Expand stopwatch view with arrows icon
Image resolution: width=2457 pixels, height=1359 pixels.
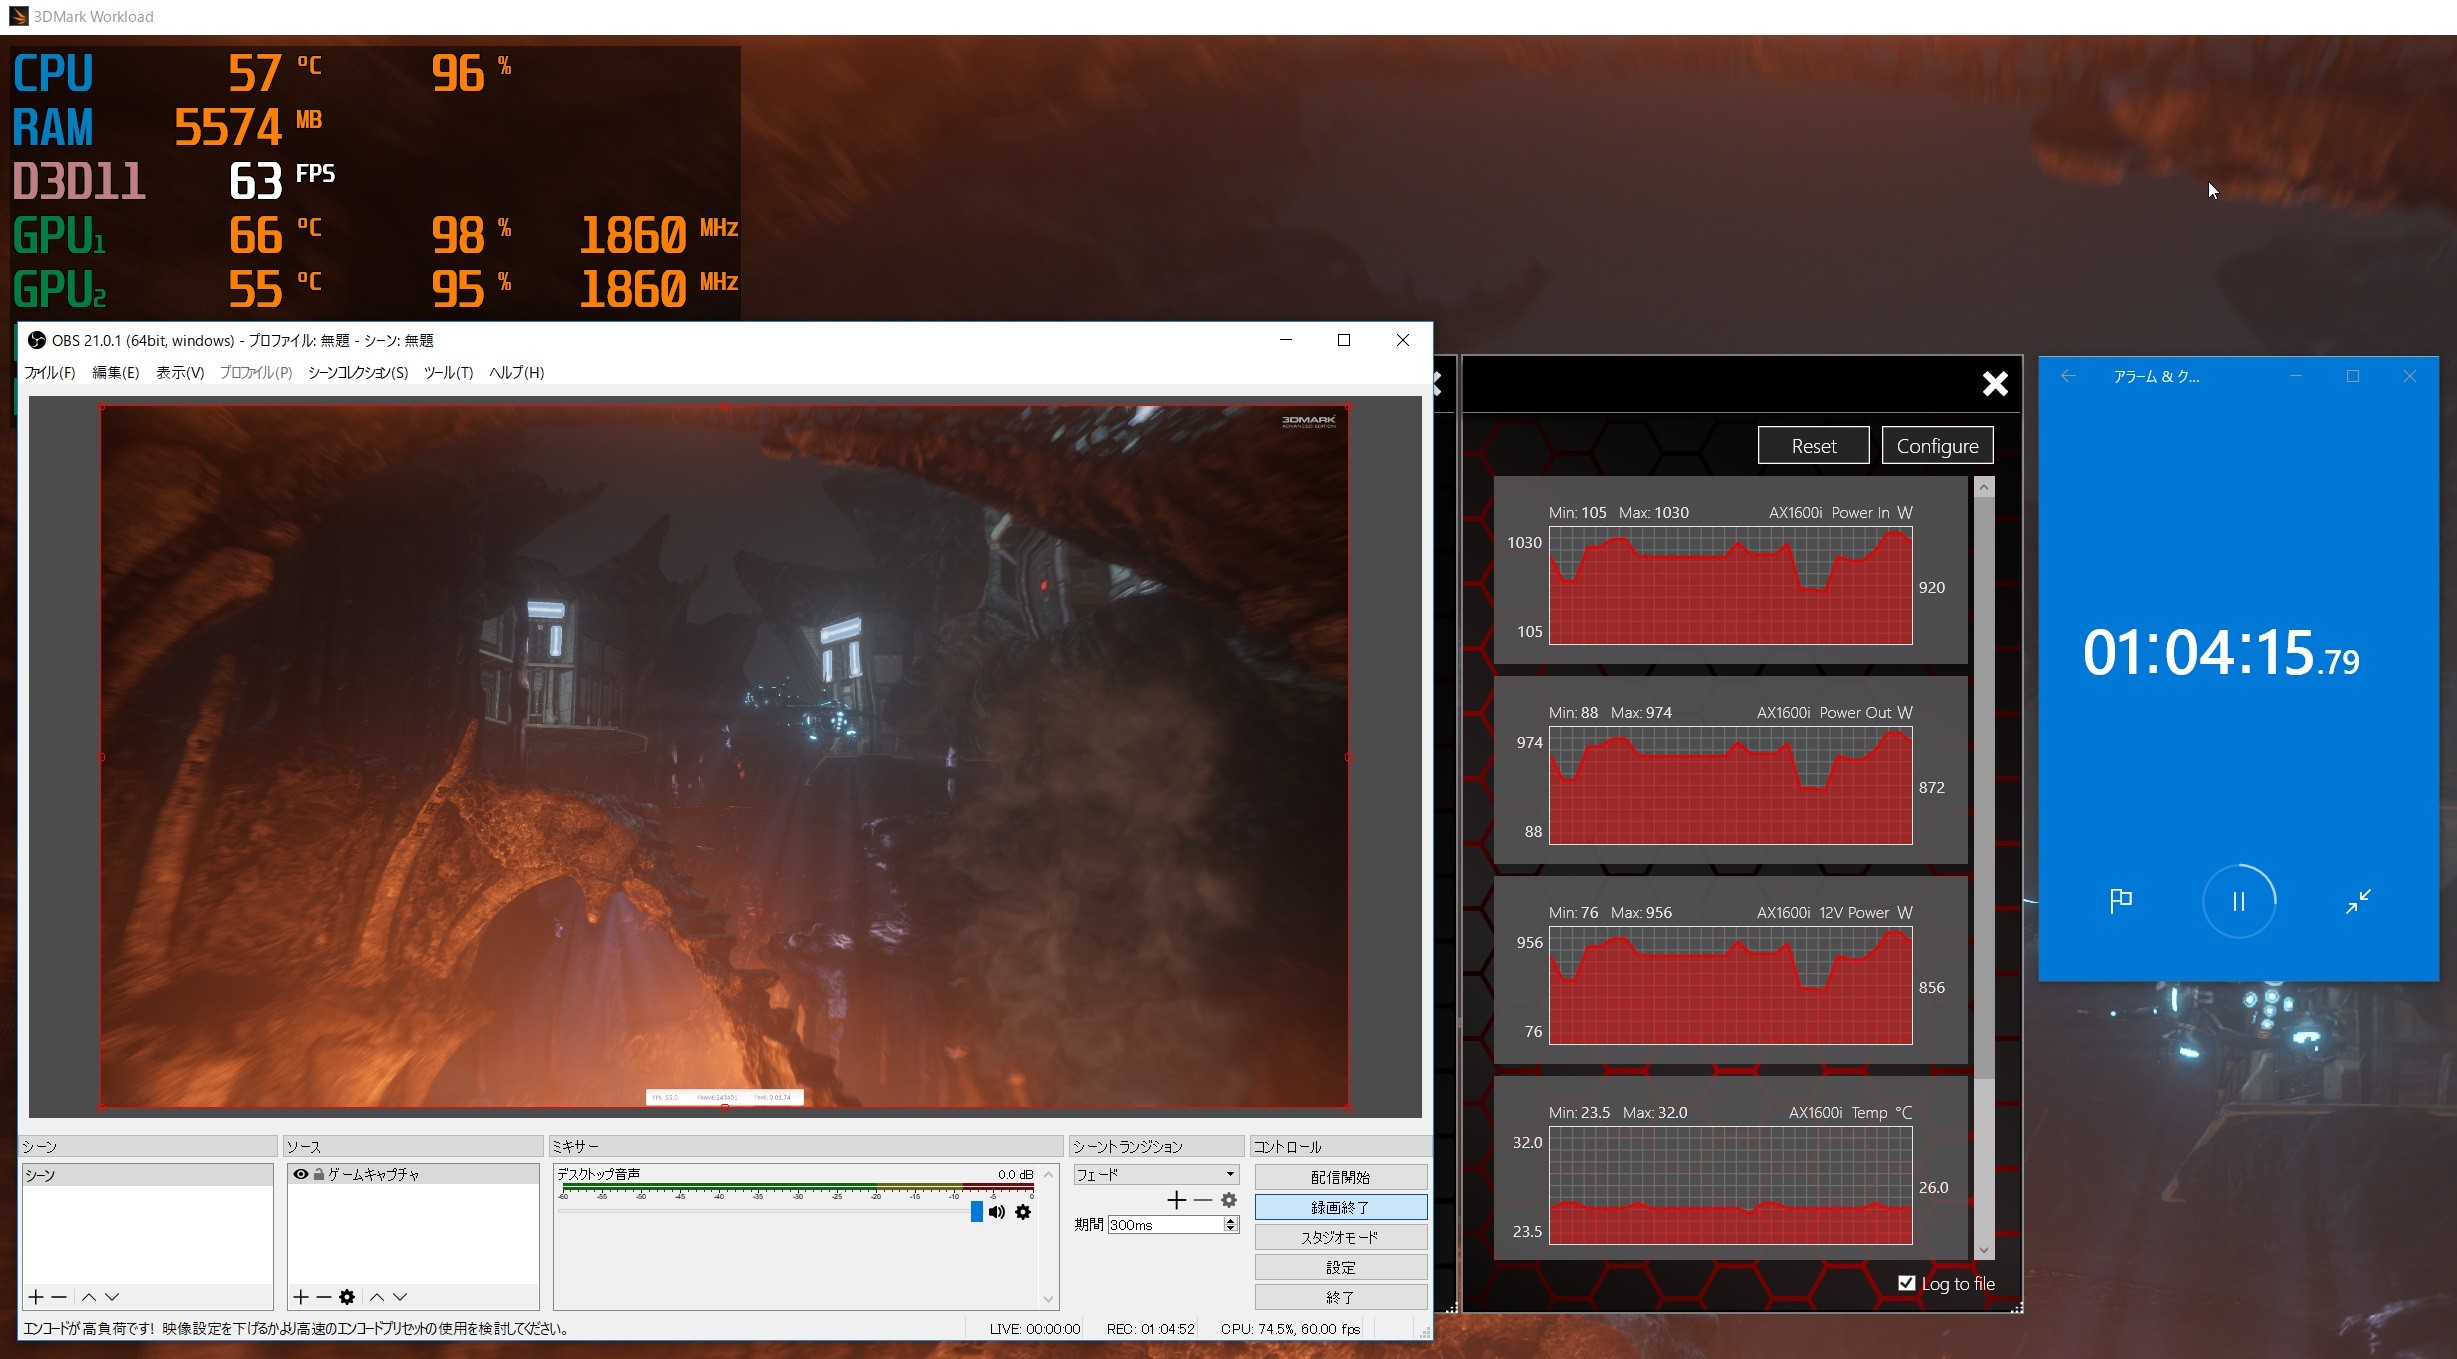[2358, 901]
